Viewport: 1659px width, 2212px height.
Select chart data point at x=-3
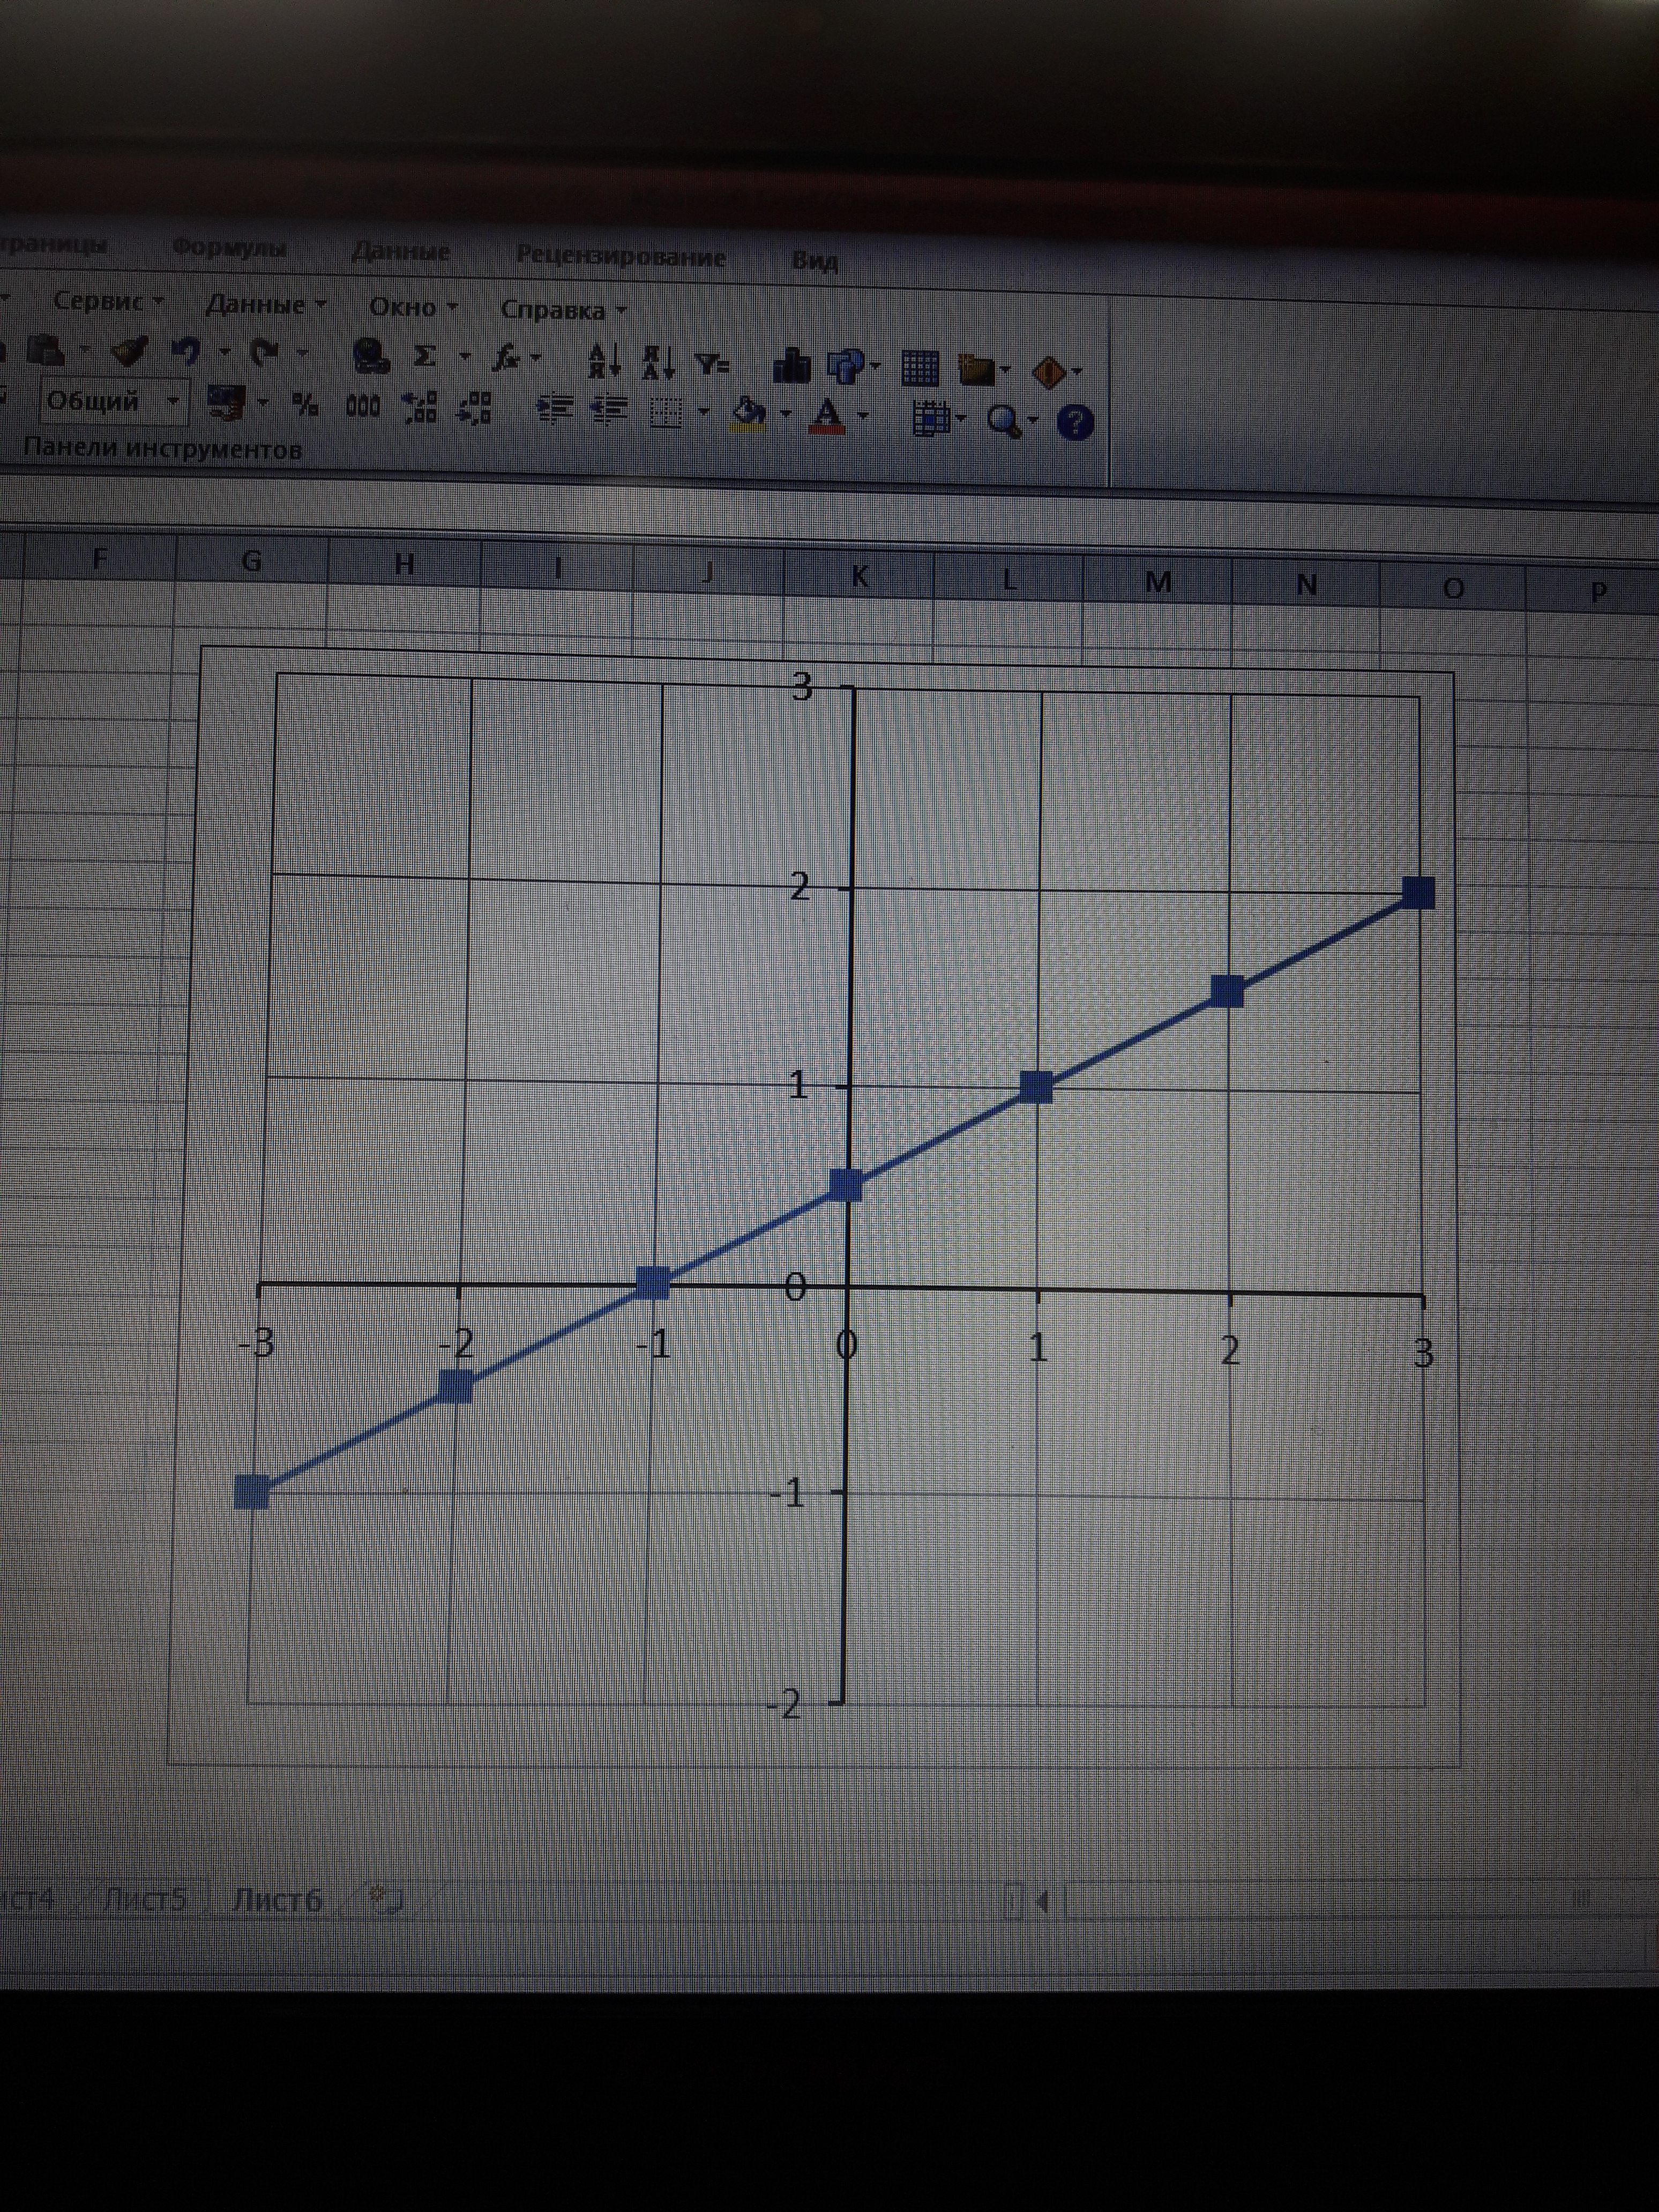coord(252,1492)
